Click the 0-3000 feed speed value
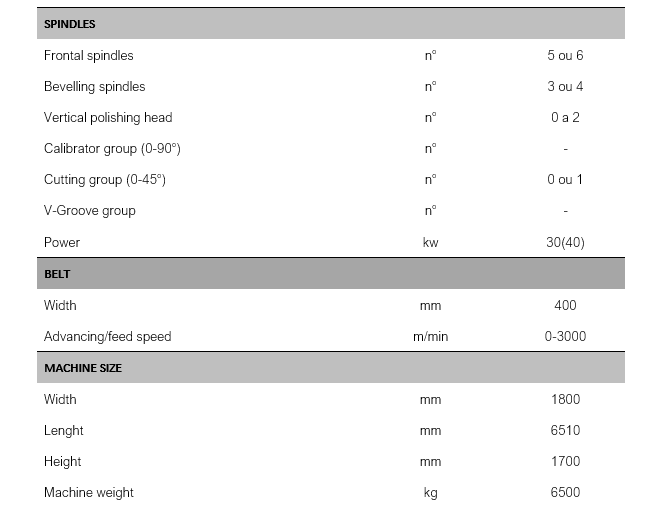This screenshot has height=523, width=653. pos(565,336)
